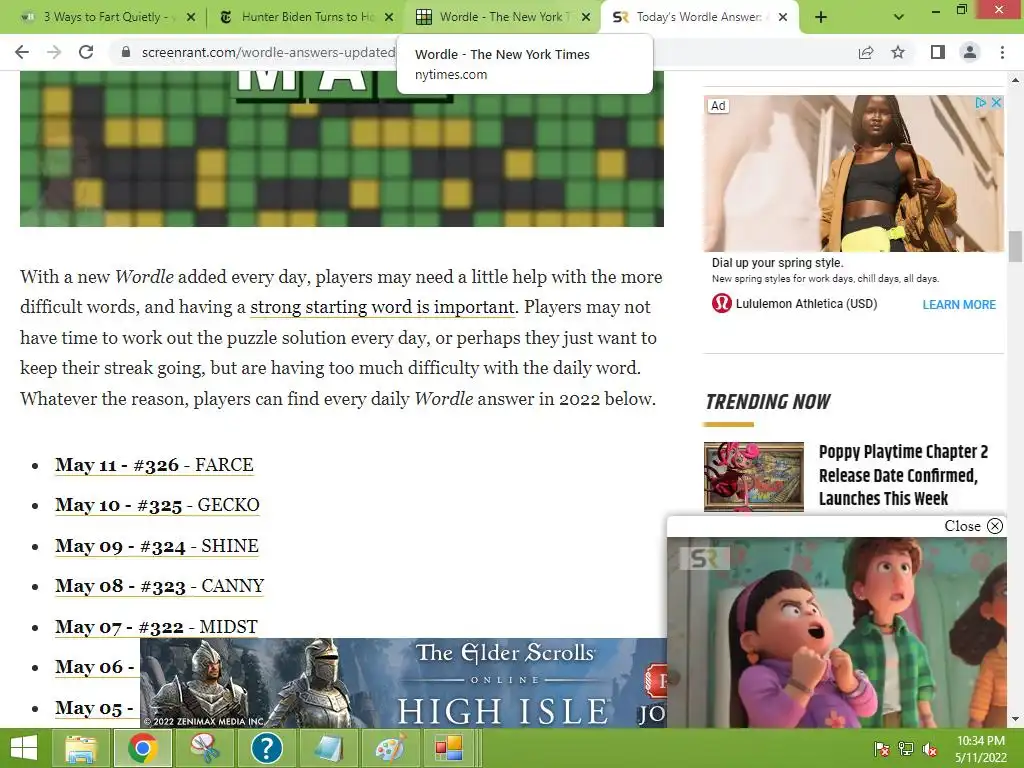Viewport: 1024px width, 768px height.
Task: Click the Lululemon Athletica logo
Action: [x=722, y=304]
